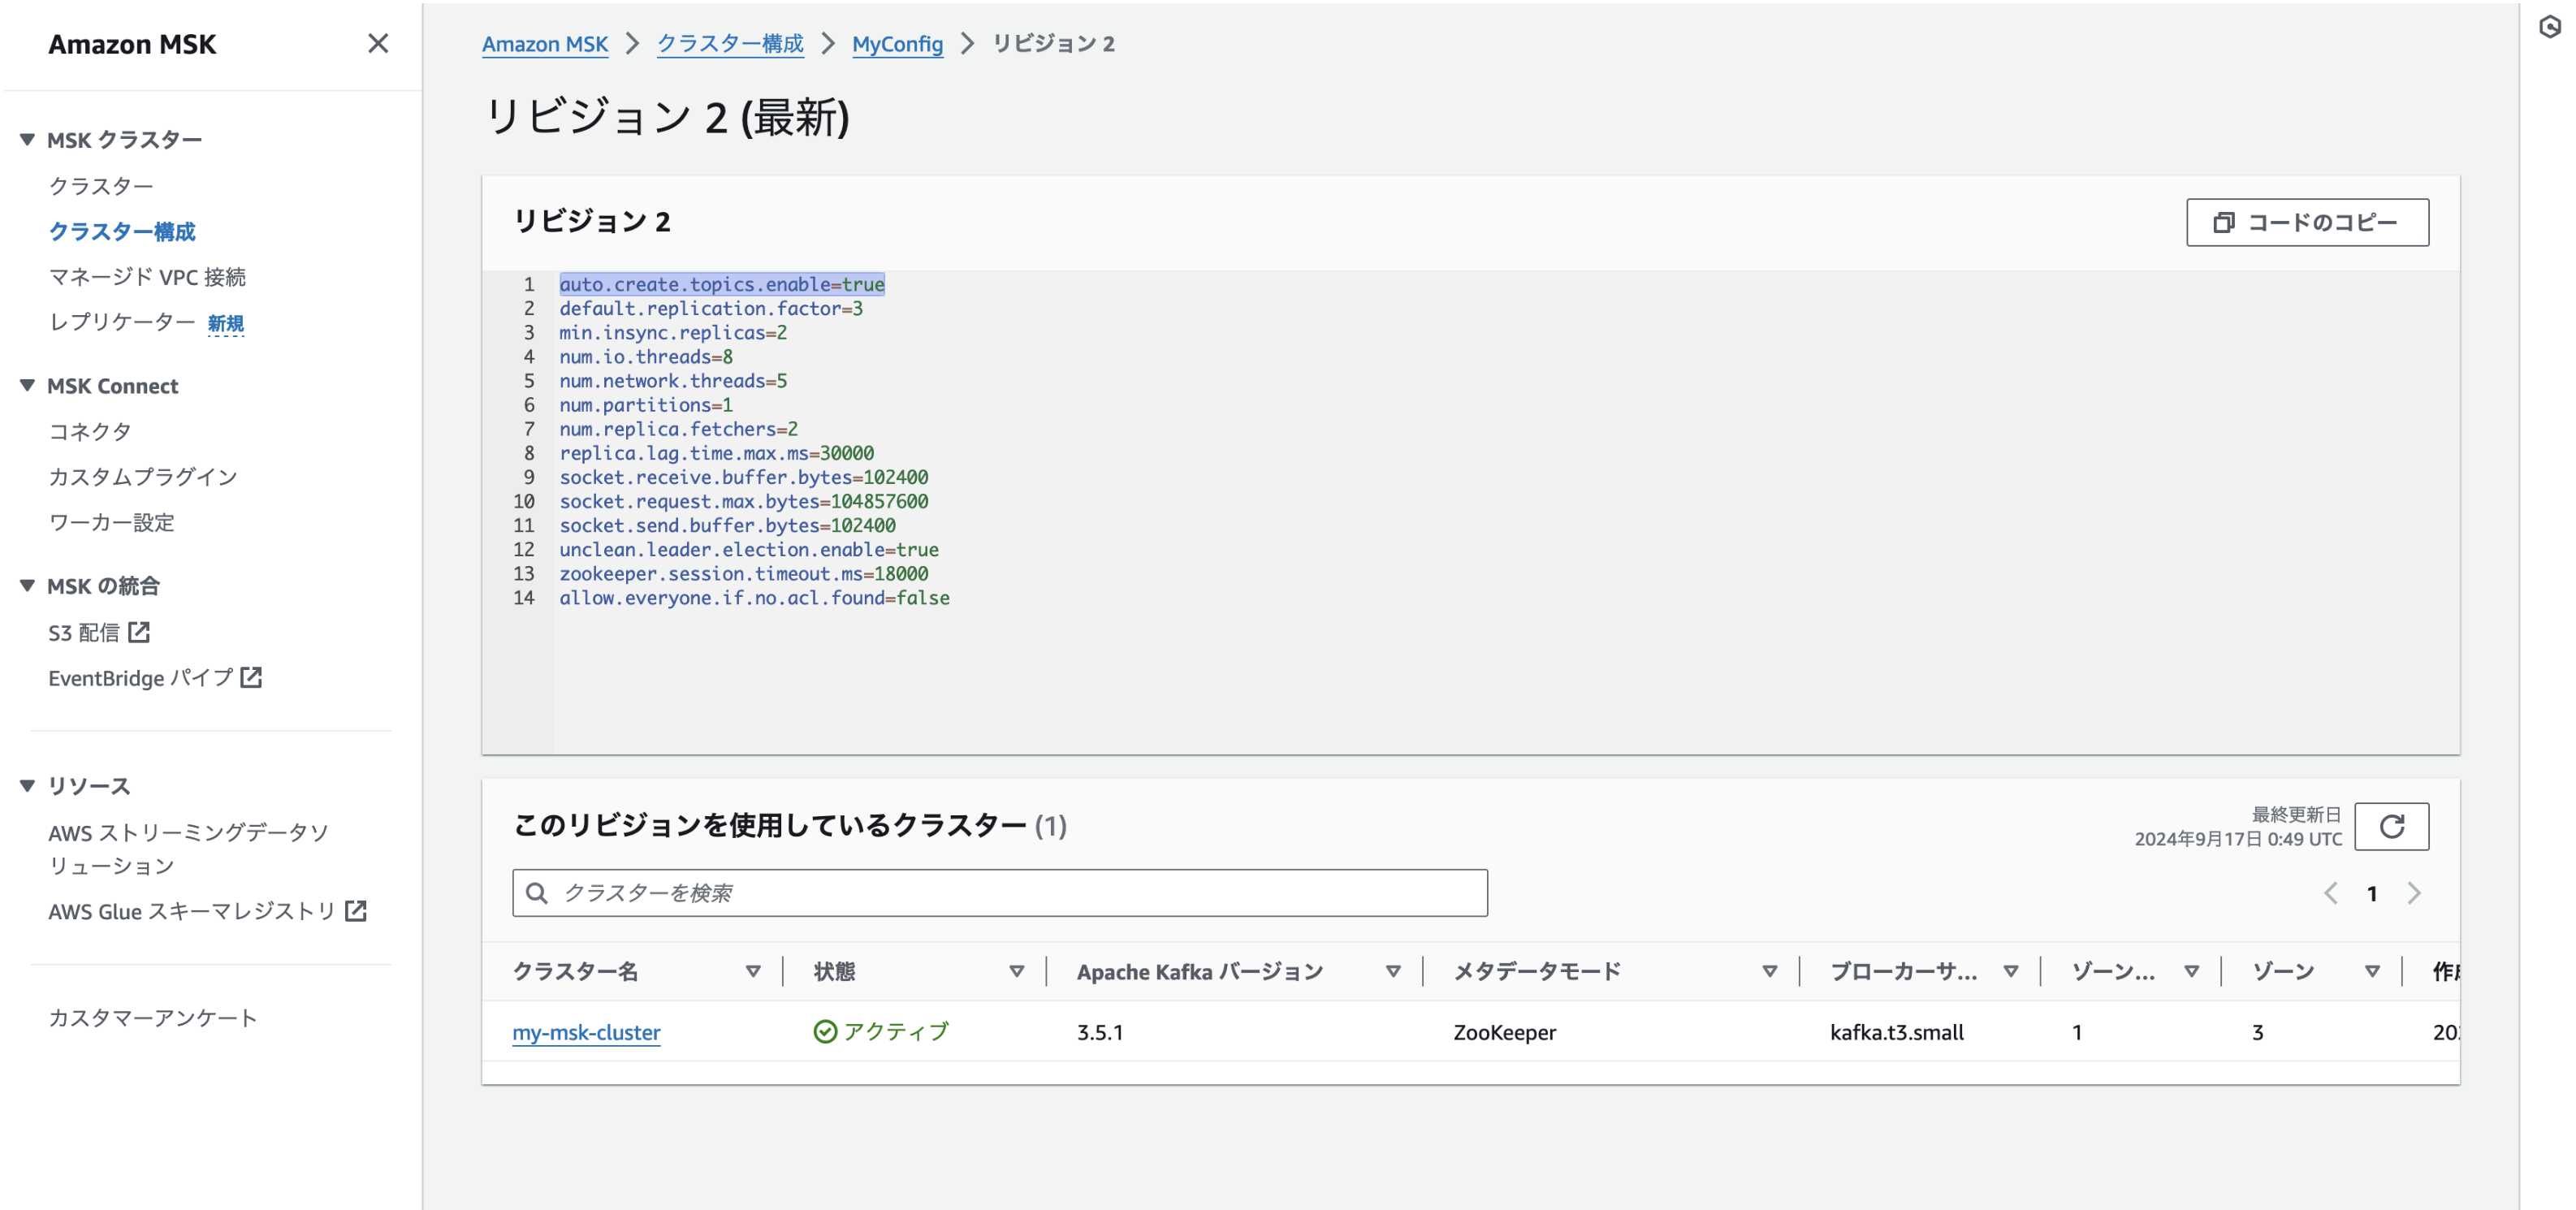Collapse the リソース section
The height and width of the screenshot is (1210, 2576).
(27, 785)
